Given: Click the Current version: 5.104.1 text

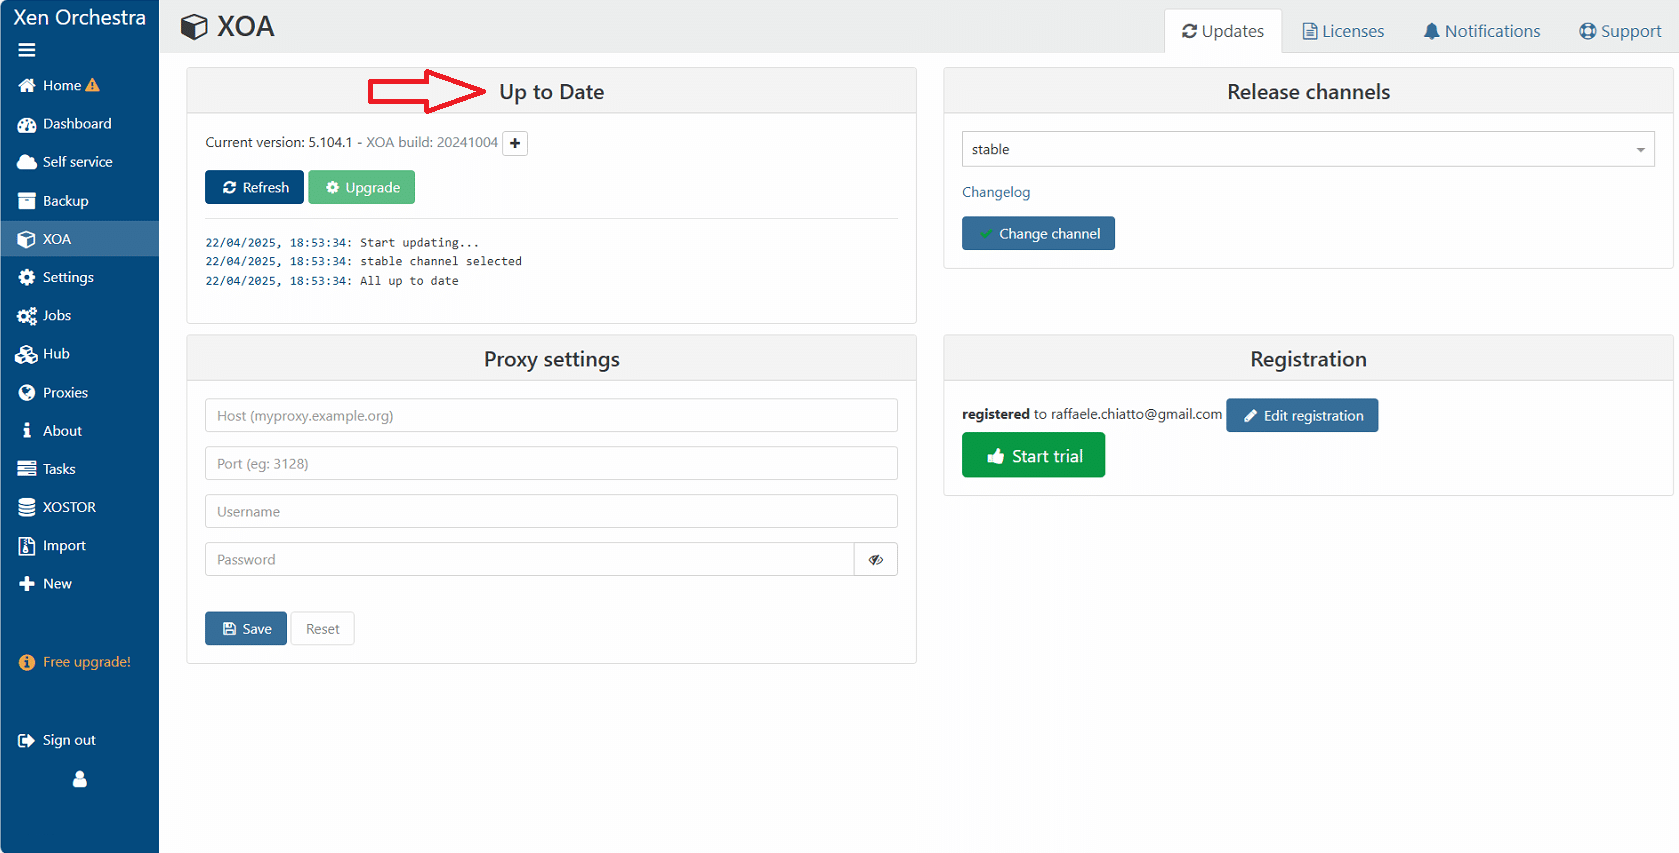Looking at the screenshot, I should tap(279, 142).
